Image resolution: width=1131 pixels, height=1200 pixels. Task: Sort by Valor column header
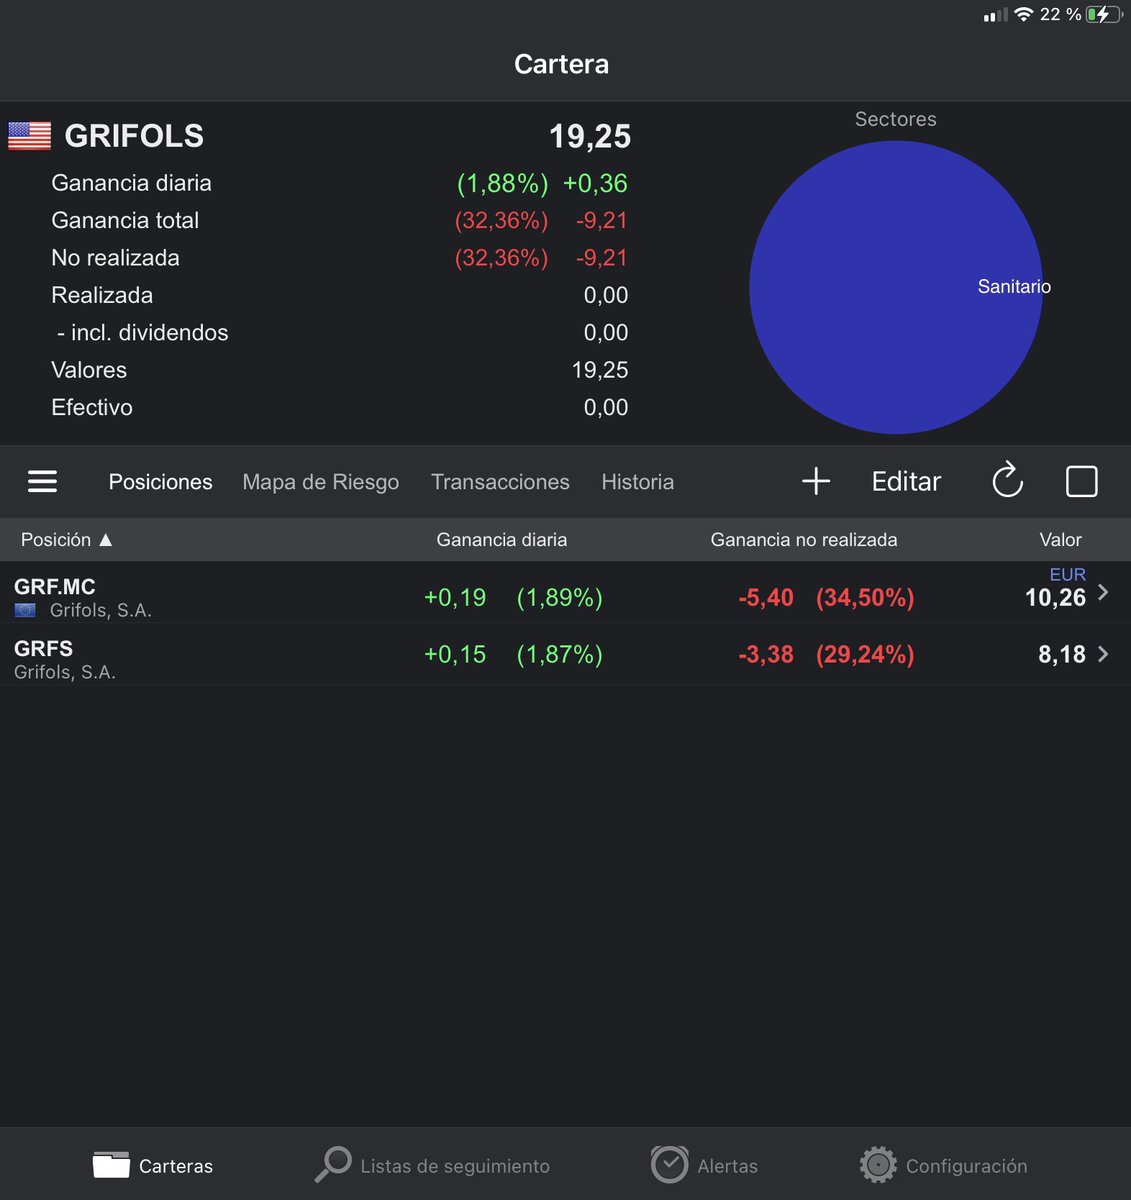1060,540
